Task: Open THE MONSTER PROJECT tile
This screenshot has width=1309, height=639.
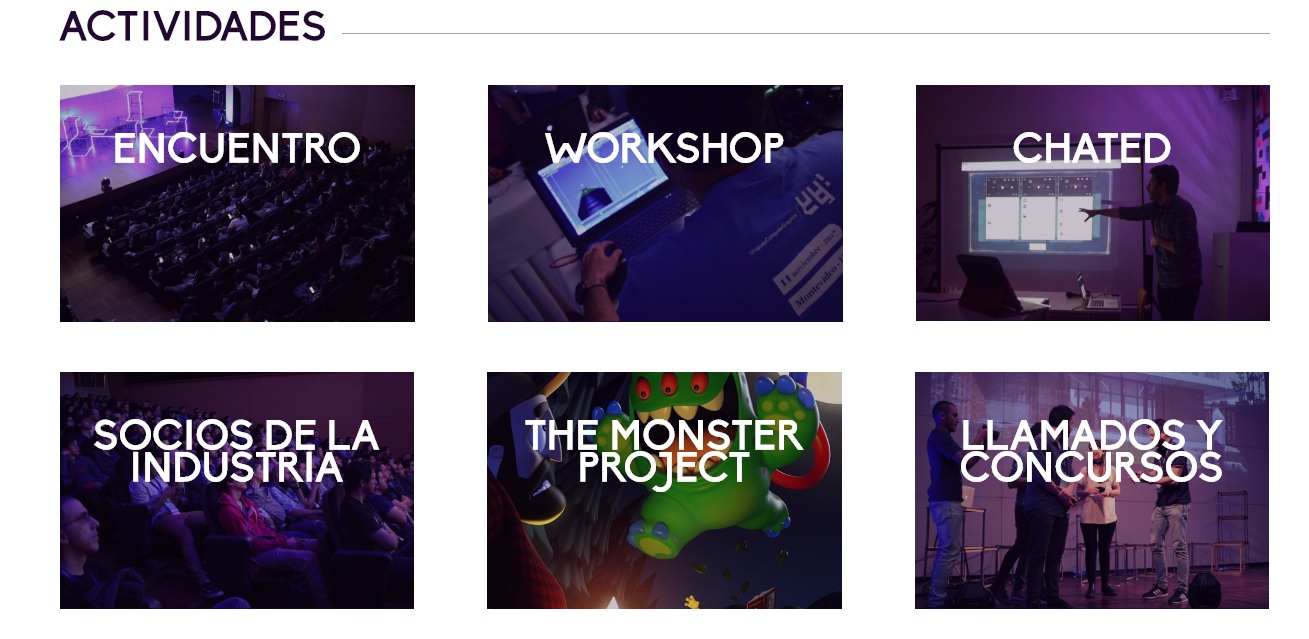Action: coord(664,490)
